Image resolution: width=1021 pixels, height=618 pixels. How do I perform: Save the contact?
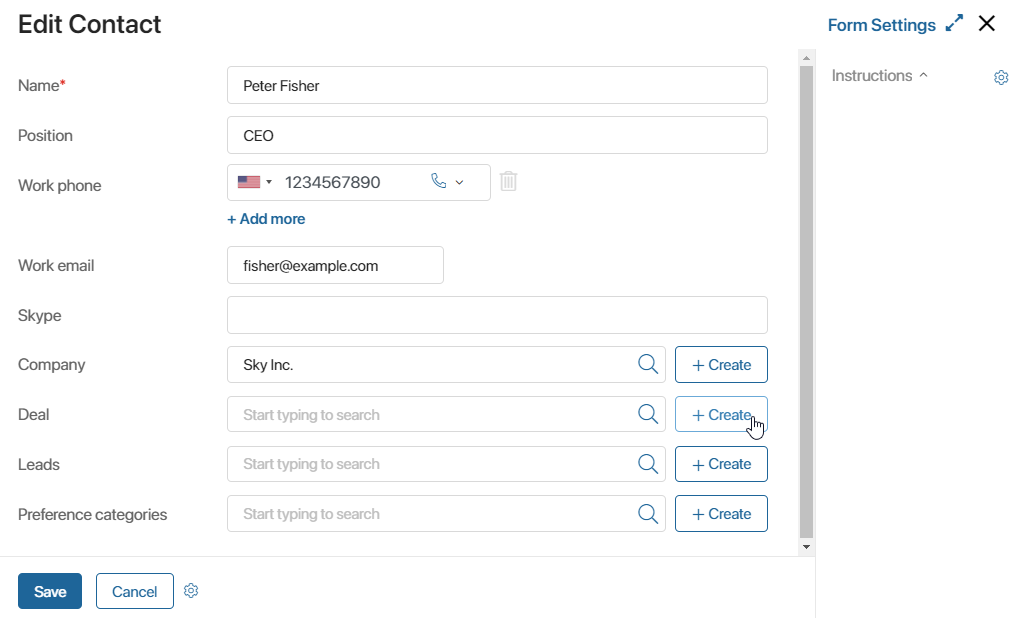coord(50,591)
